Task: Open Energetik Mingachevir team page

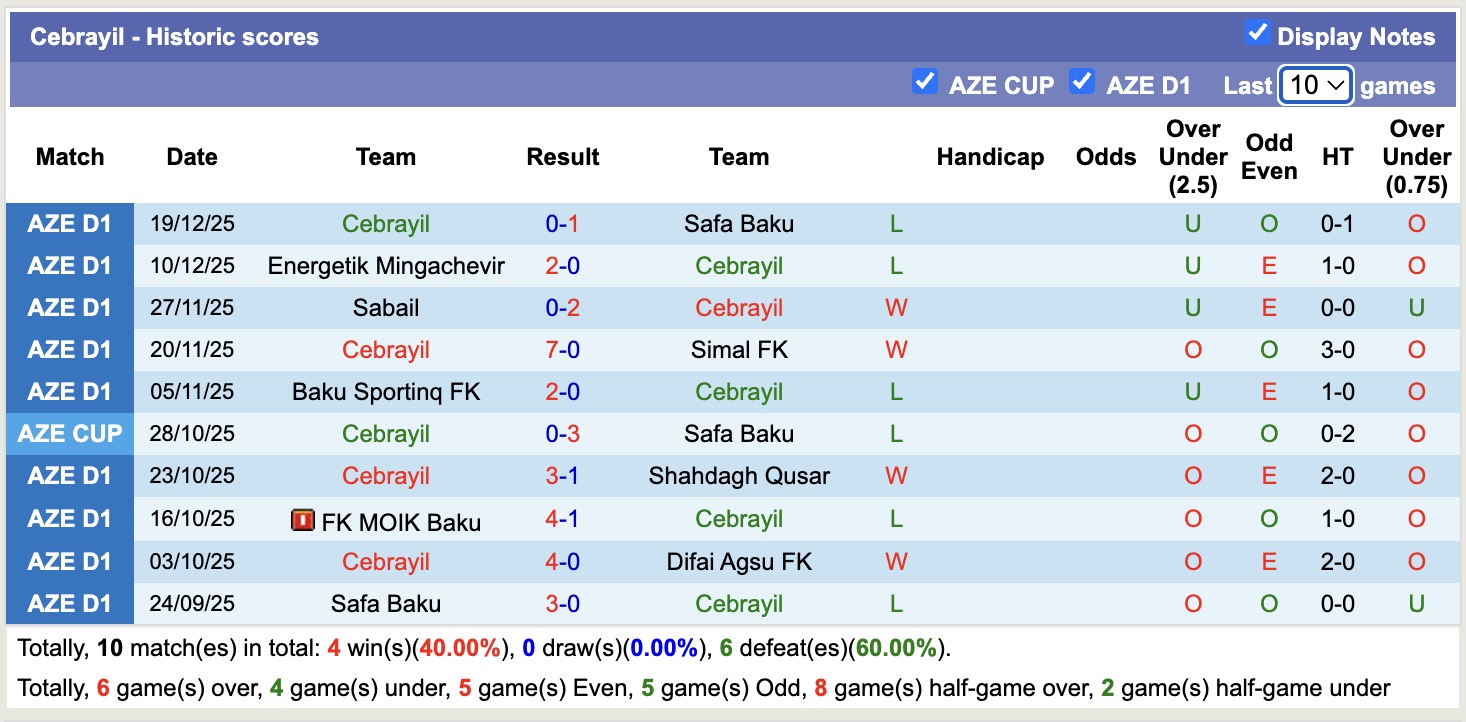Action: pyautogui.click(x=386, y=265)
